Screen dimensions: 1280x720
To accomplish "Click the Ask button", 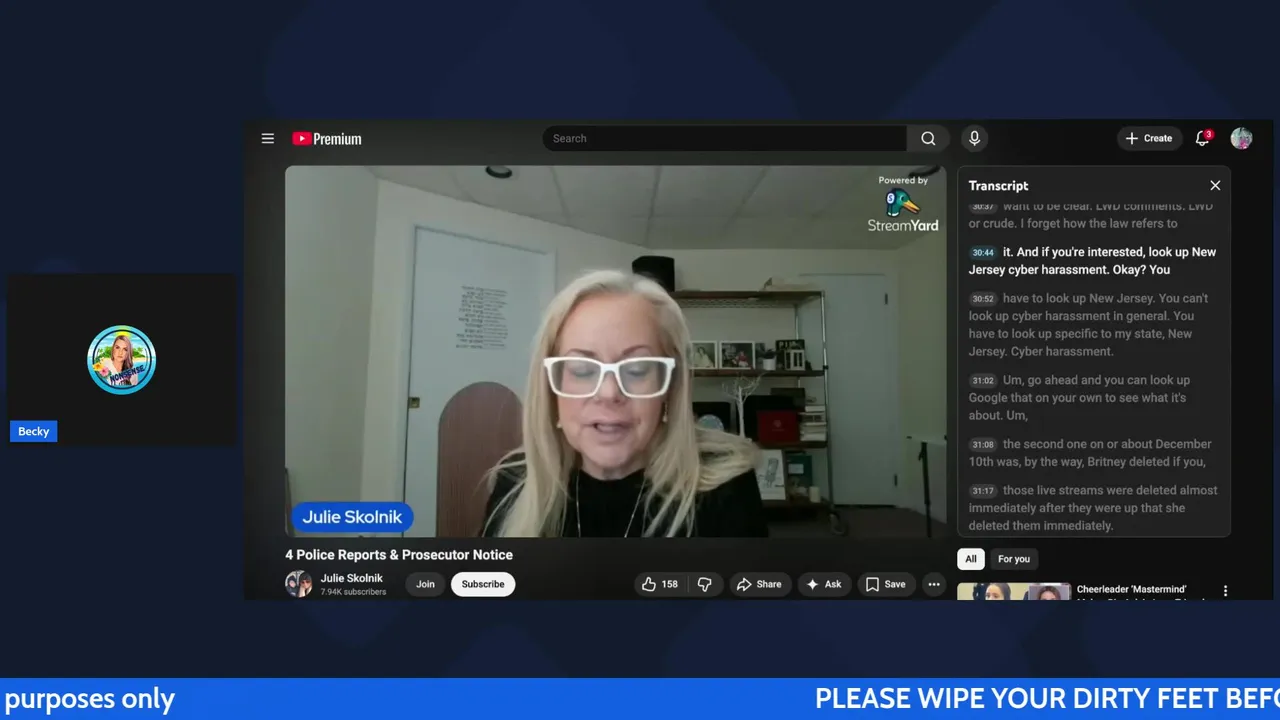I will click(824, 584).
